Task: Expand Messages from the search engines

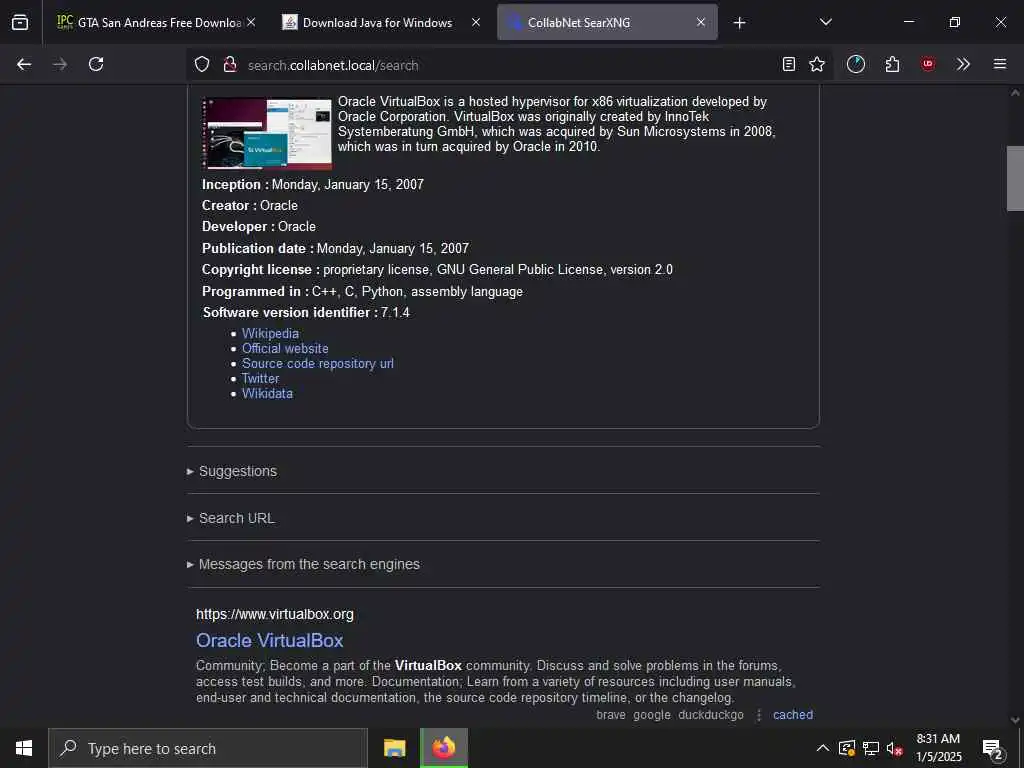Action: pos(309,564)
